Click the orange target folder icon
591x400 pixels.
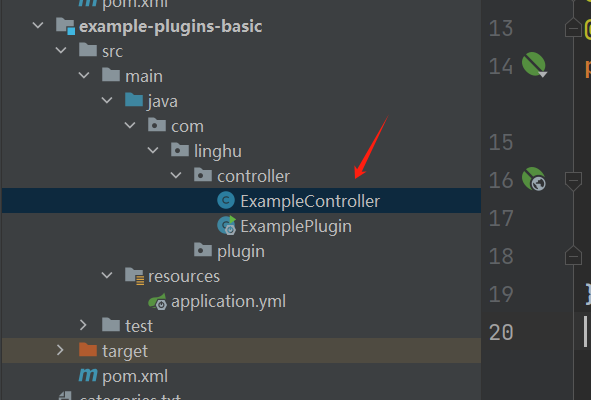point(88,350)
